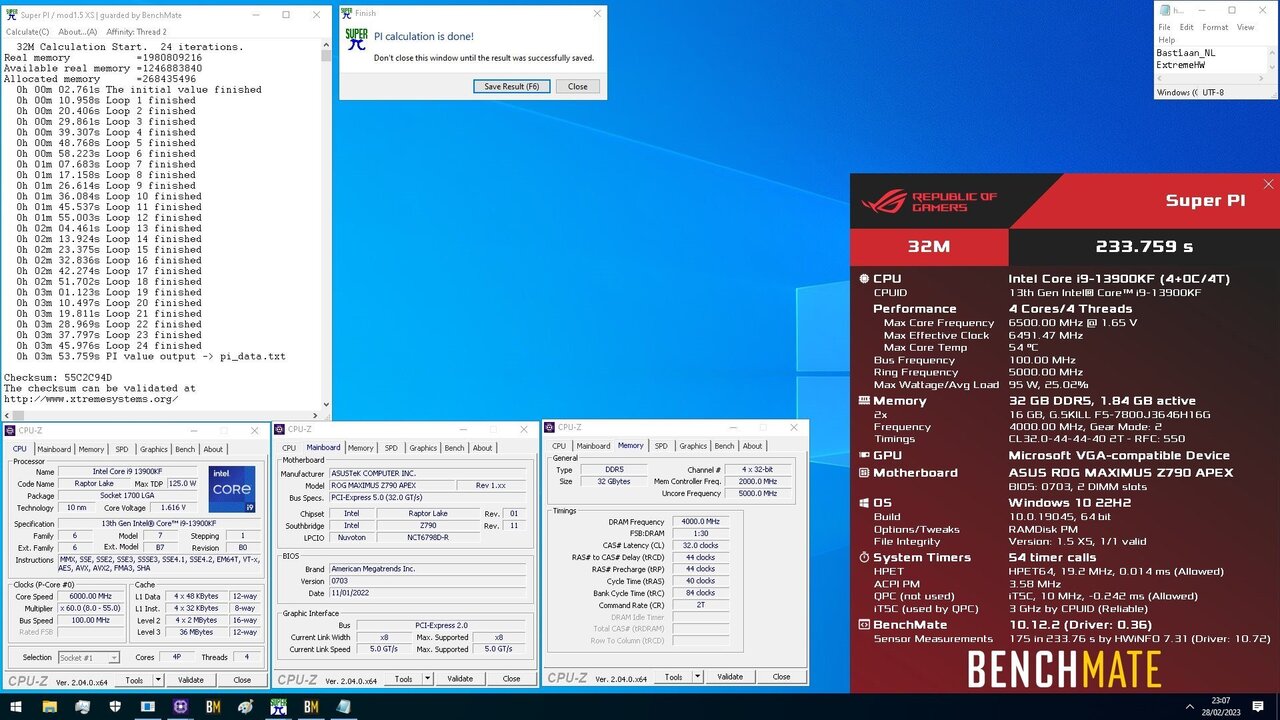
Task: Close the BenchMate result panel
Action: pyautogui.click(x=1268, y=185)
